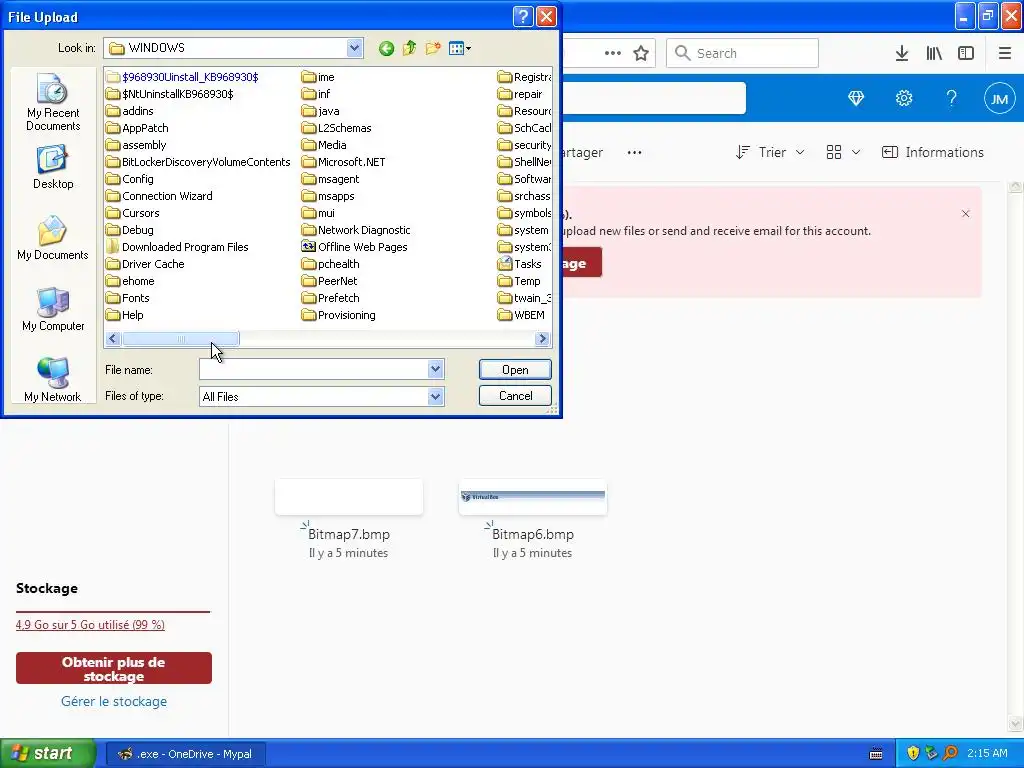Click the file list scroll right arrow
Viewport: 1024px width, 768px height.
tap(542, 339)
